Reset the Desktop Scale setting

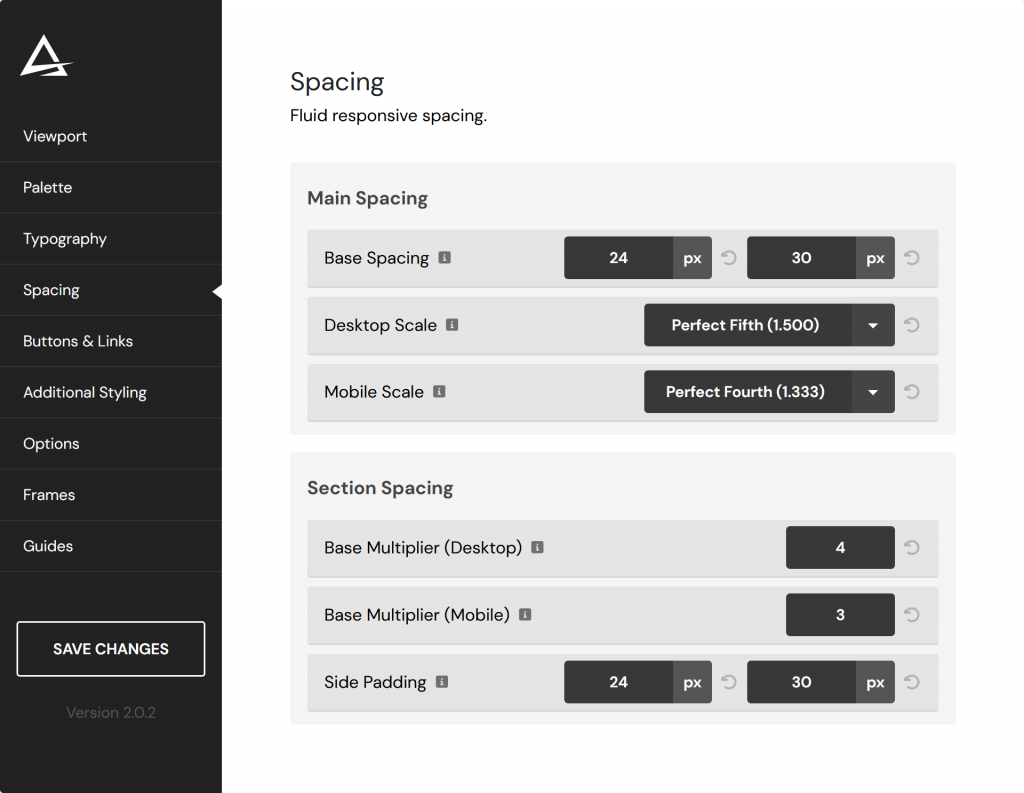point(911,325)
